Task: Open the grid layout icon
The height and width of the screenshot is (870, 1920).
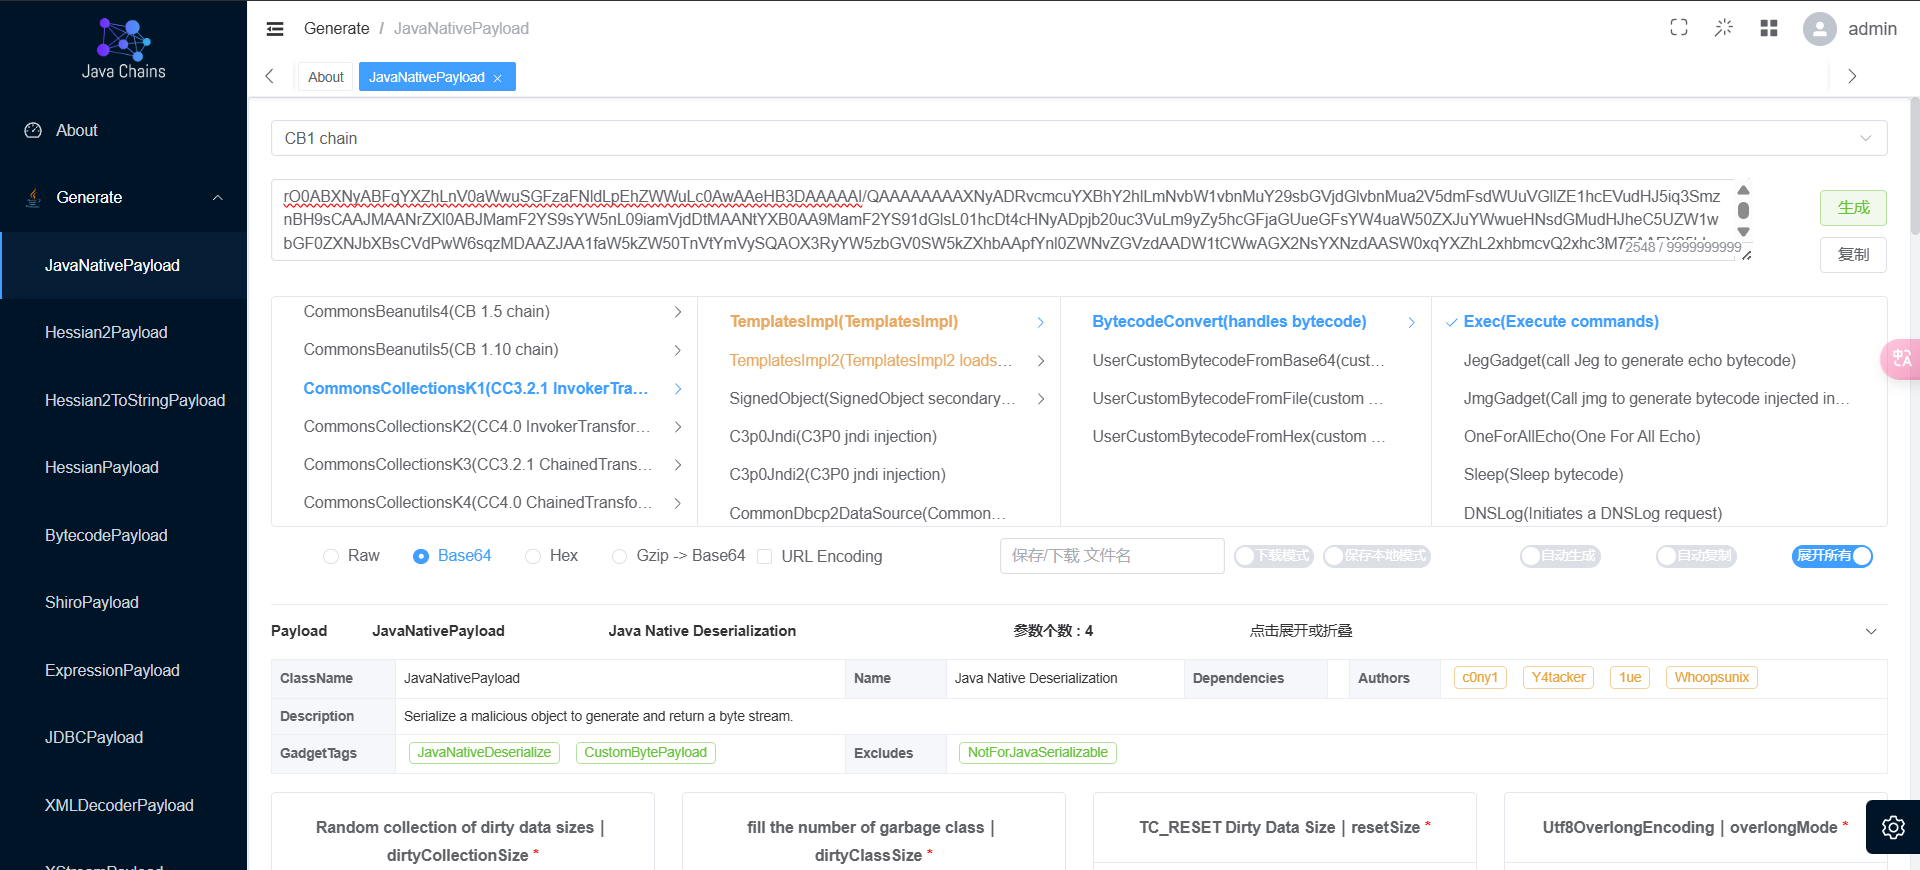Action: click(1769, 28)
